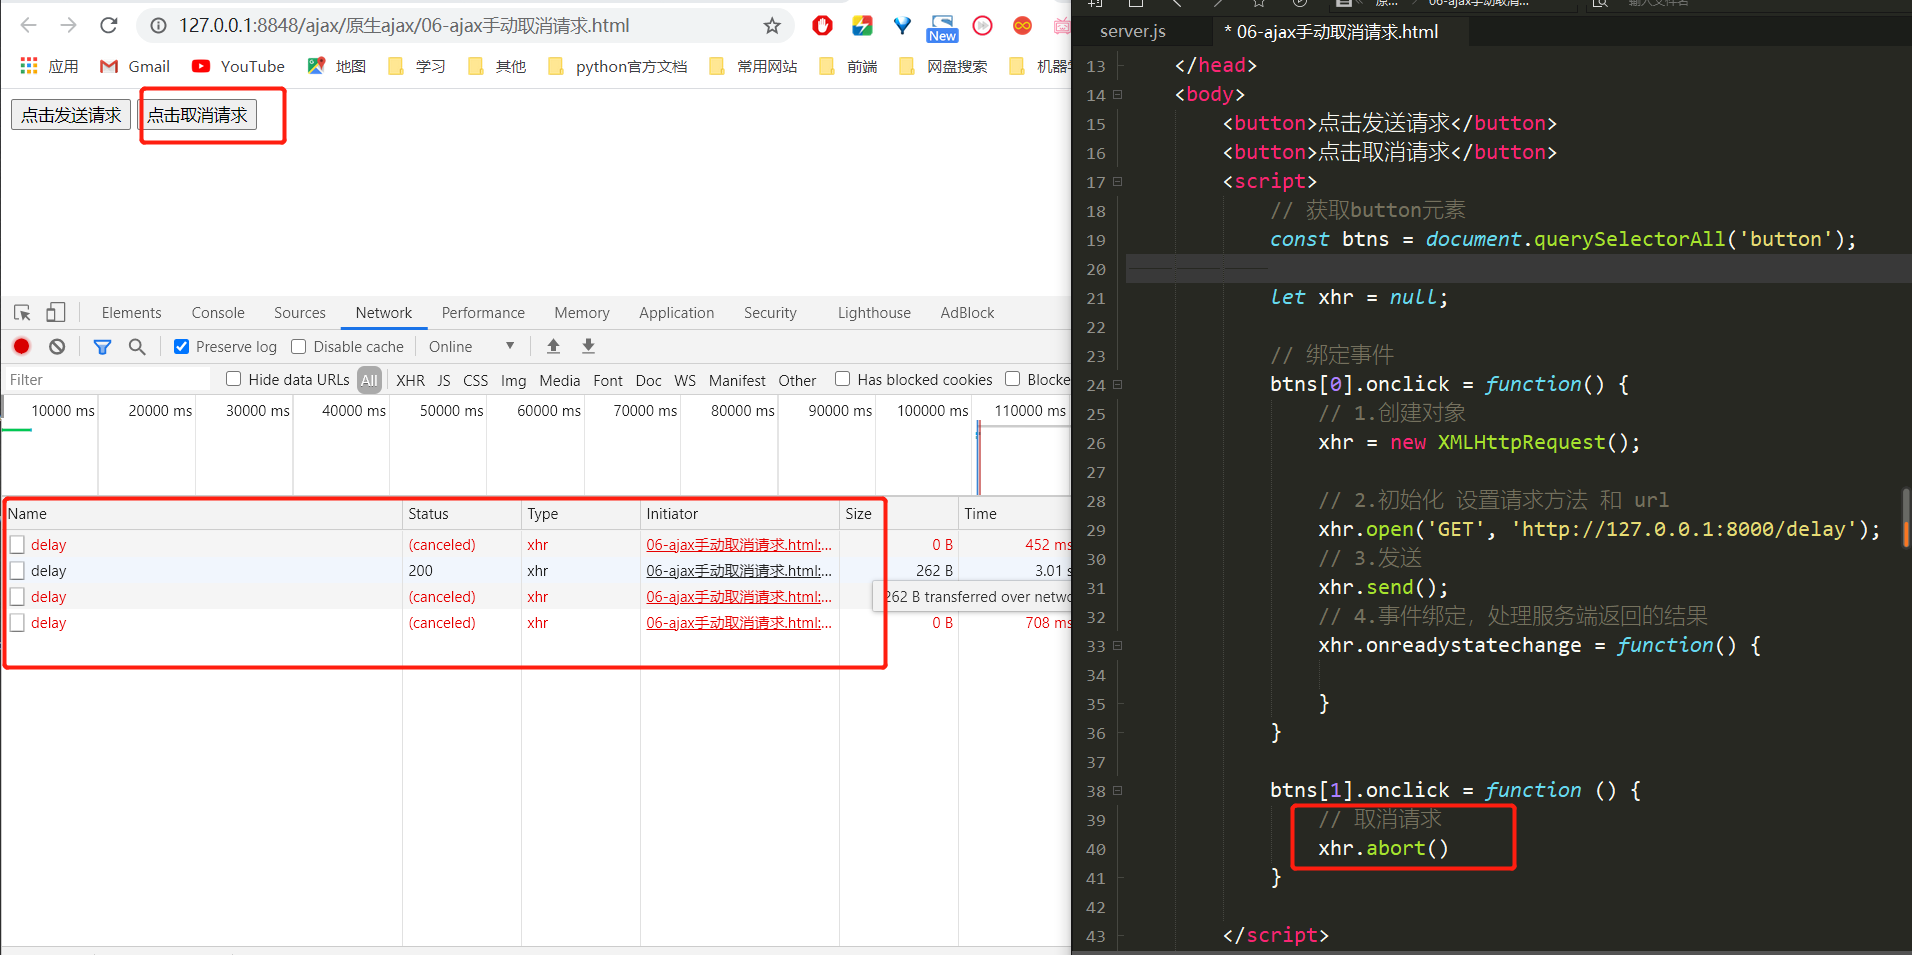This screenshot has height=955, width=1912.
Task: Click the blue Y extension icon
Action: pyautogui.click(x=902, y=26)
